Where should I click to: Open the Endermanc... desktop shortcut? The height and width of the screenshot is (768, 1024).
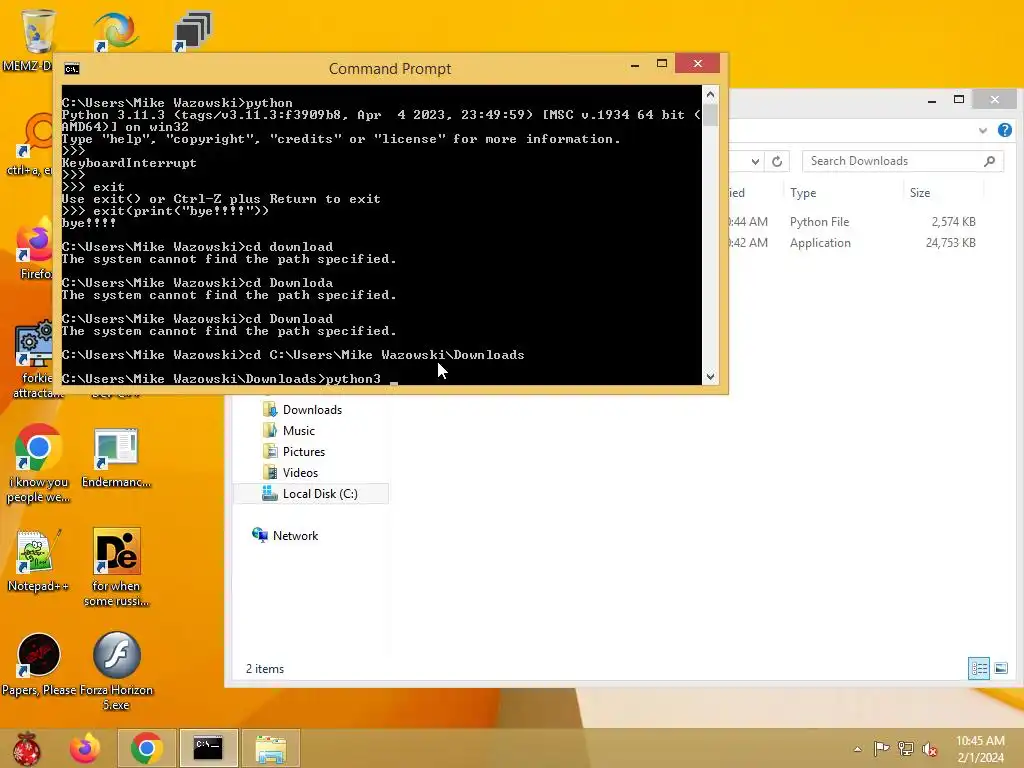(x=116, y=457)
